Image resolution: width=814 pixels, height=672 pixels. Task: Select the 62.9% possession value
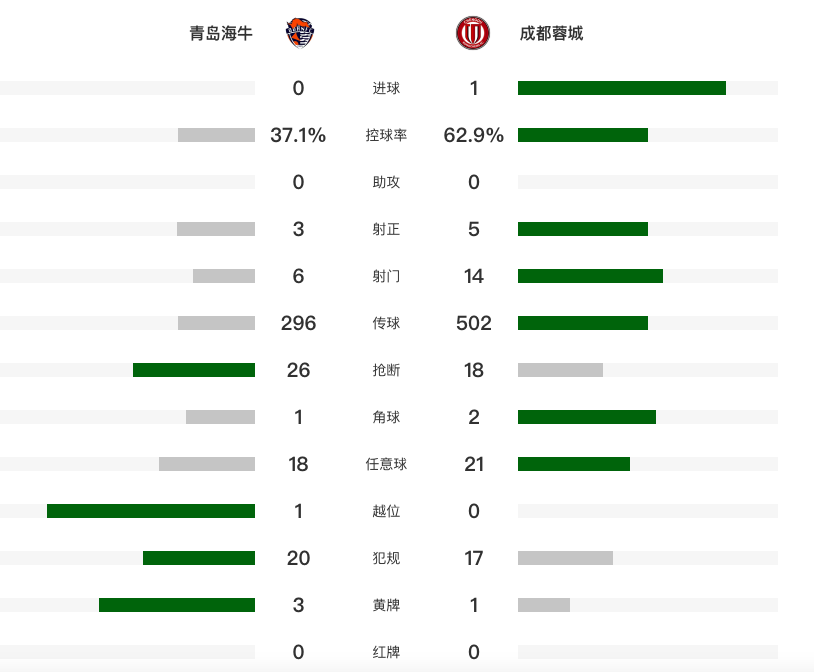point(473,135)
